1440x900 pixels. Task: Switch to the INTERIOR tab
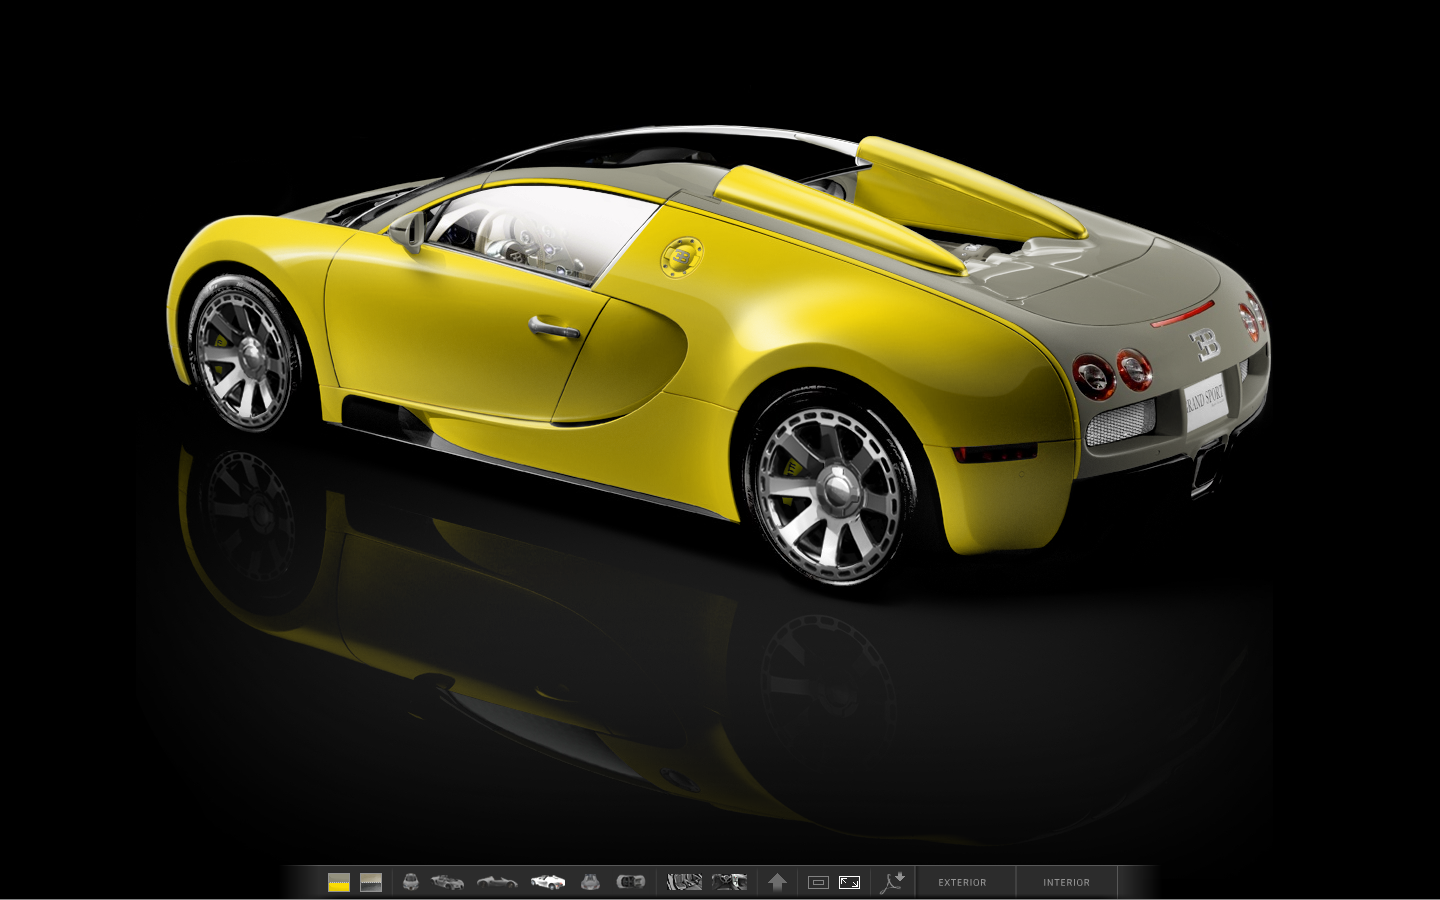click(x=1066, y=882)
